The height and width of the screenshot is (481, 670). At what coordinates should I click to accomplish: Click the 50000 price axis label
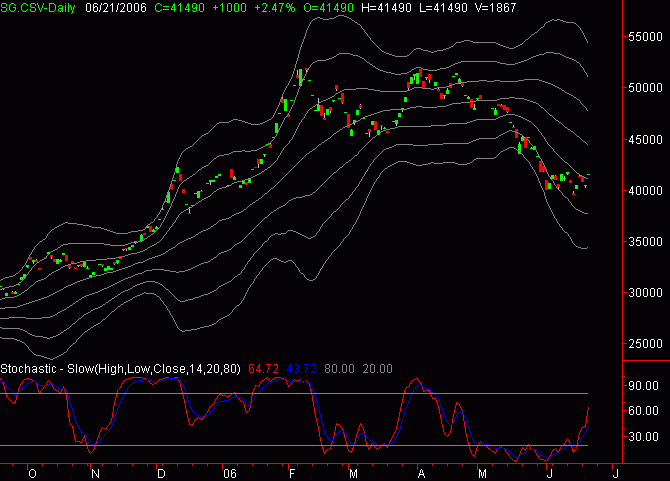tap(645, 88)
